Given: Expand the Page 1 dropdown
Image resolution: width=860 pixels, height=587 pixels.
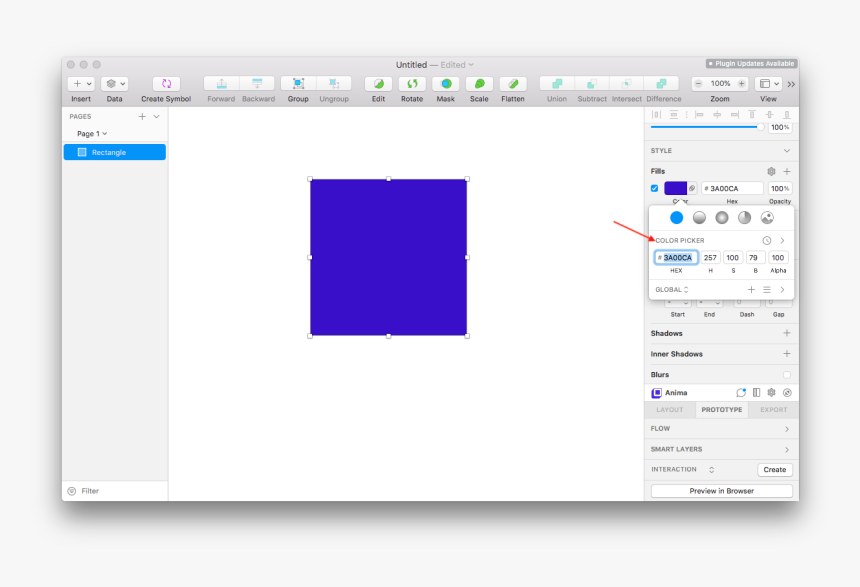Looking at the screenshot, I should (92, 133).
